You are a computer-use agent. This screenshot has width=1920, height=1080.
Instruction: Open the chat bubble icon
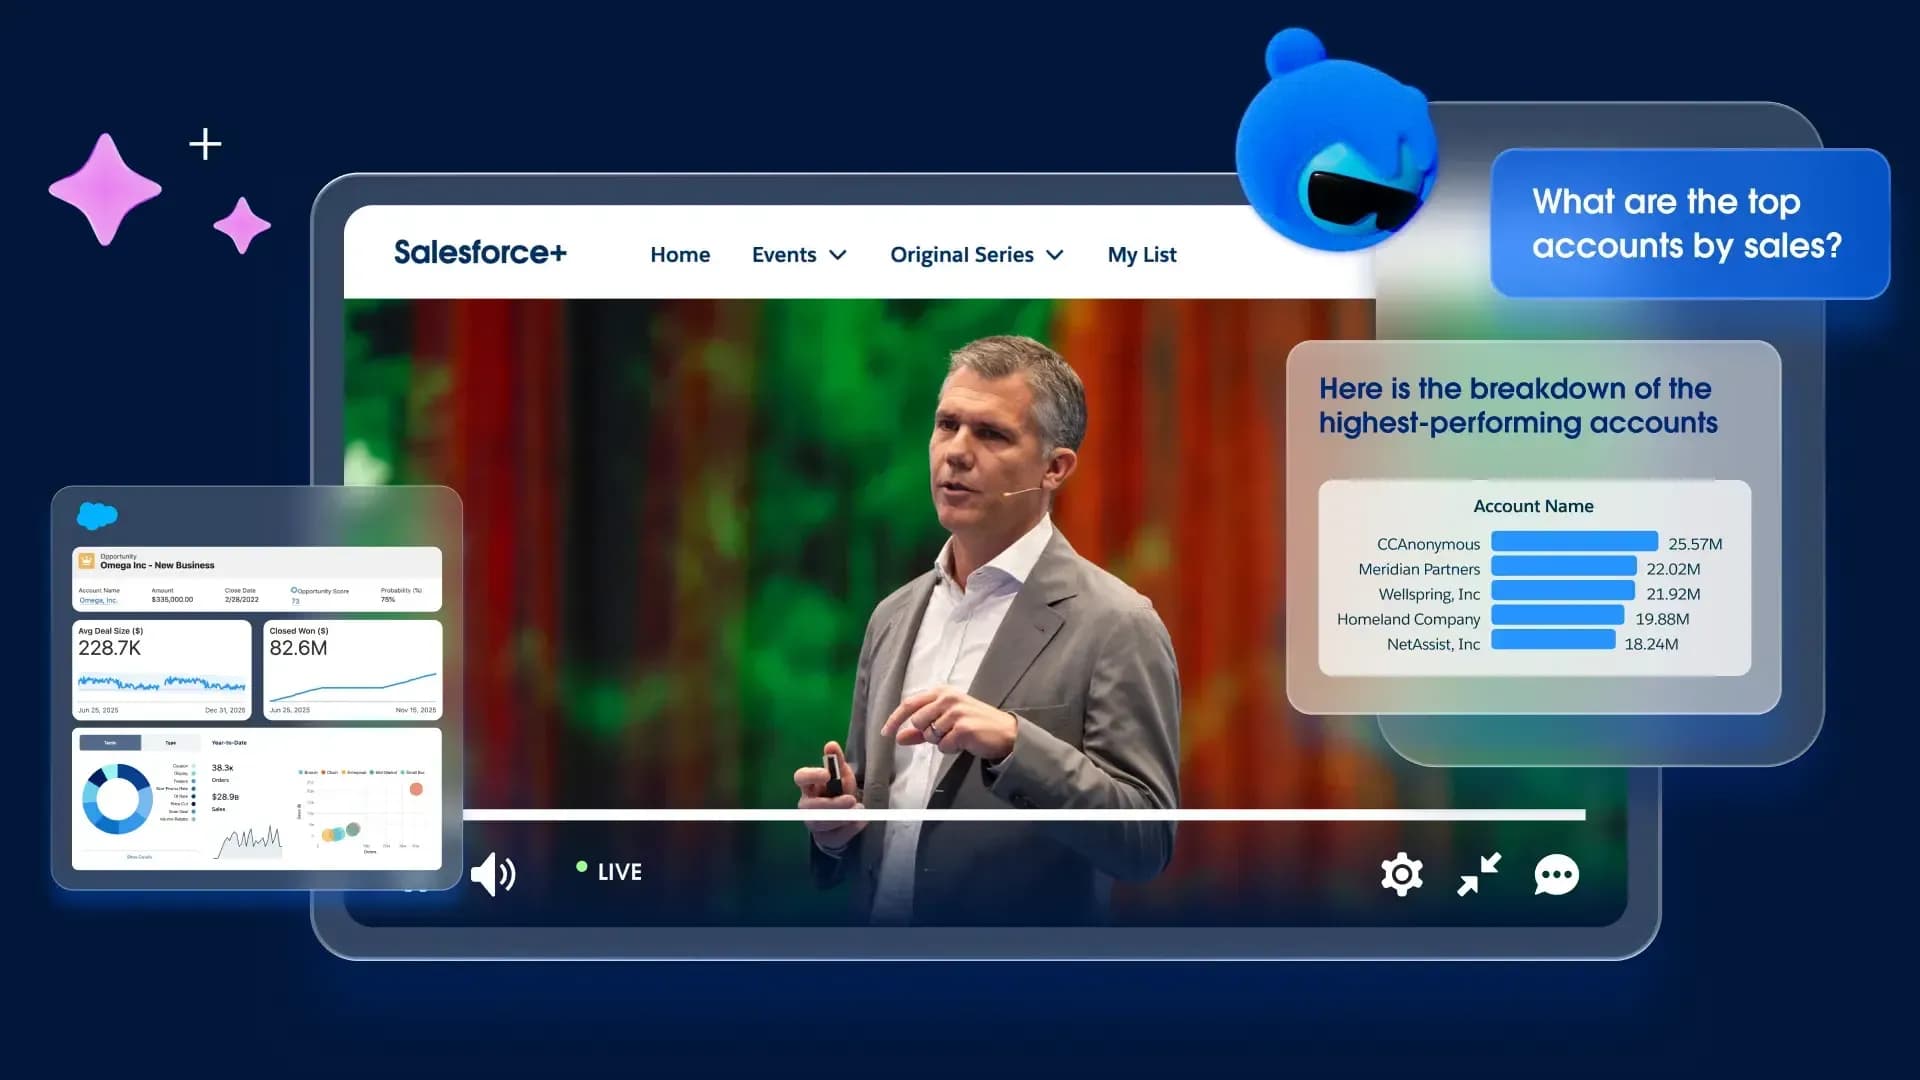(1556, 875)
